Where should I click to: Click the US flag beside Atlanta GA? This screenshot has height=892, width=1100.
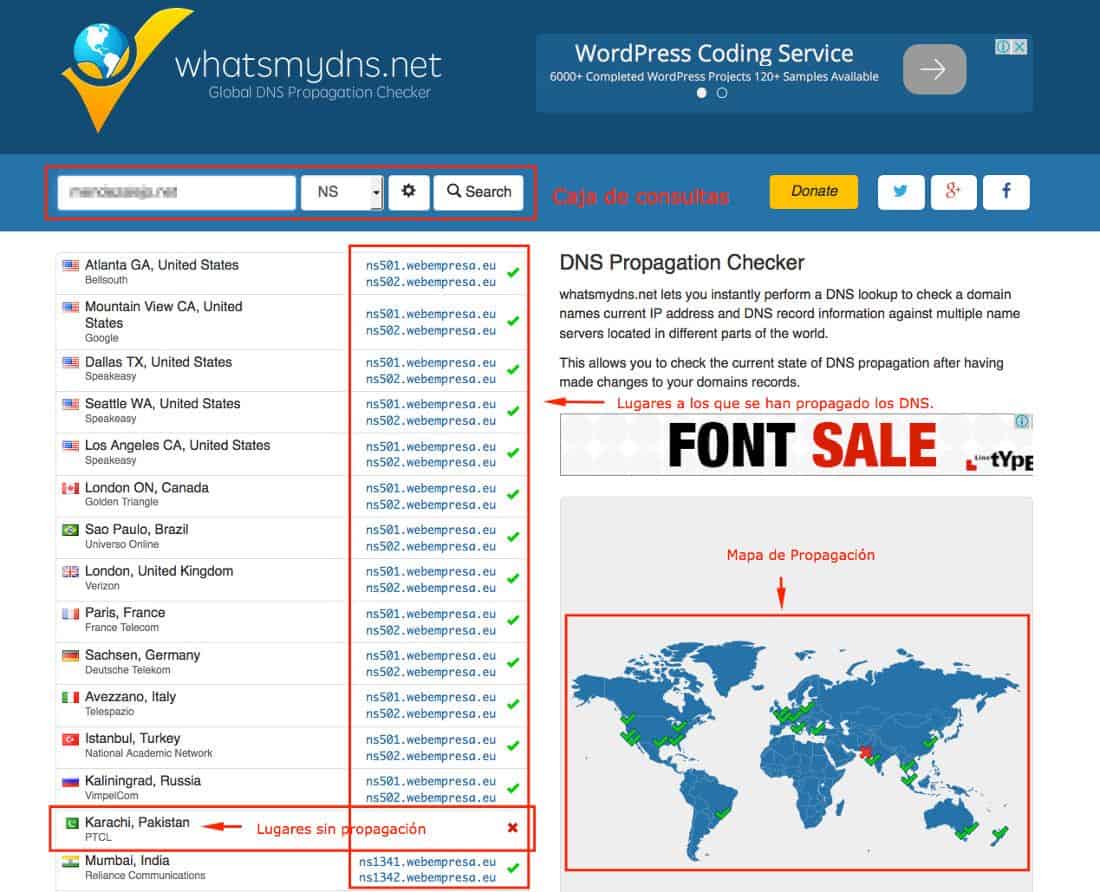(x=70, y=265)
